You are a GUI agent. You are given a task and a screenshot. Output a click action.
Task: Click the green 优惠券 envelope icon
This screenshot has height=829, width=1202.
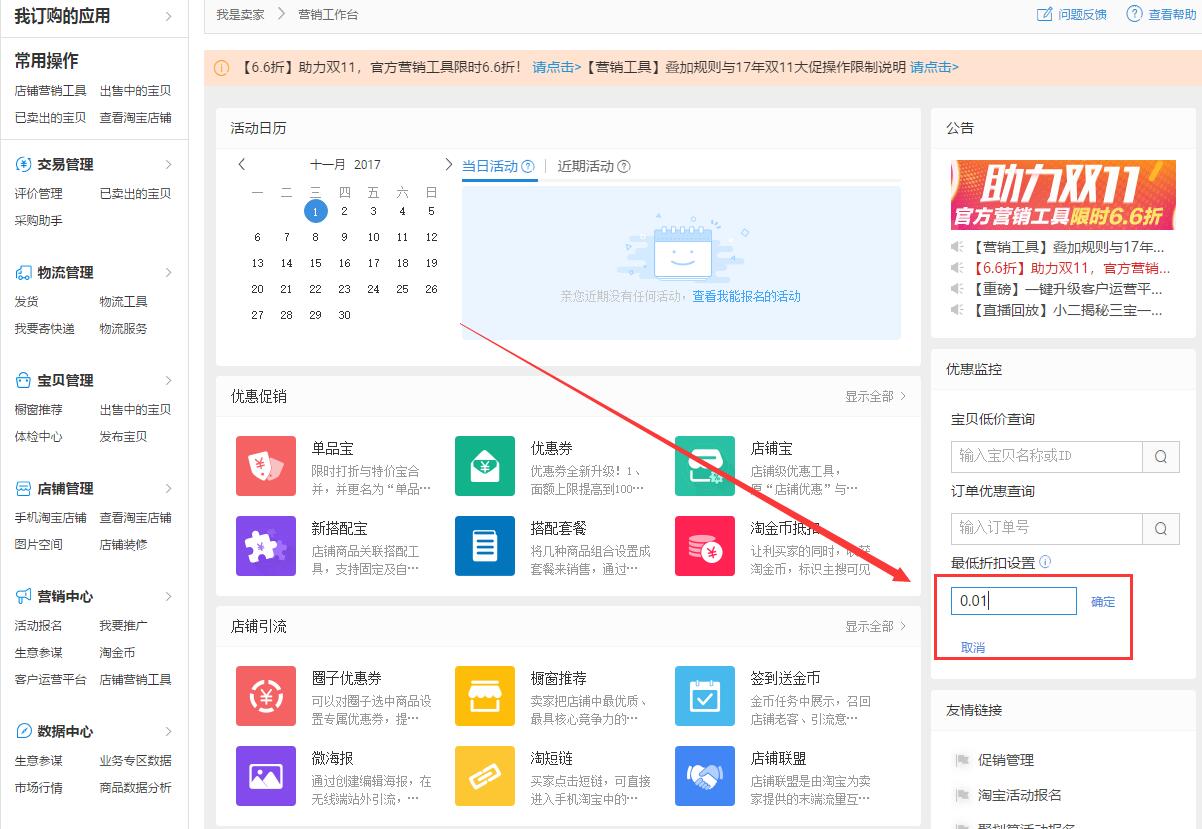(485, 466)
